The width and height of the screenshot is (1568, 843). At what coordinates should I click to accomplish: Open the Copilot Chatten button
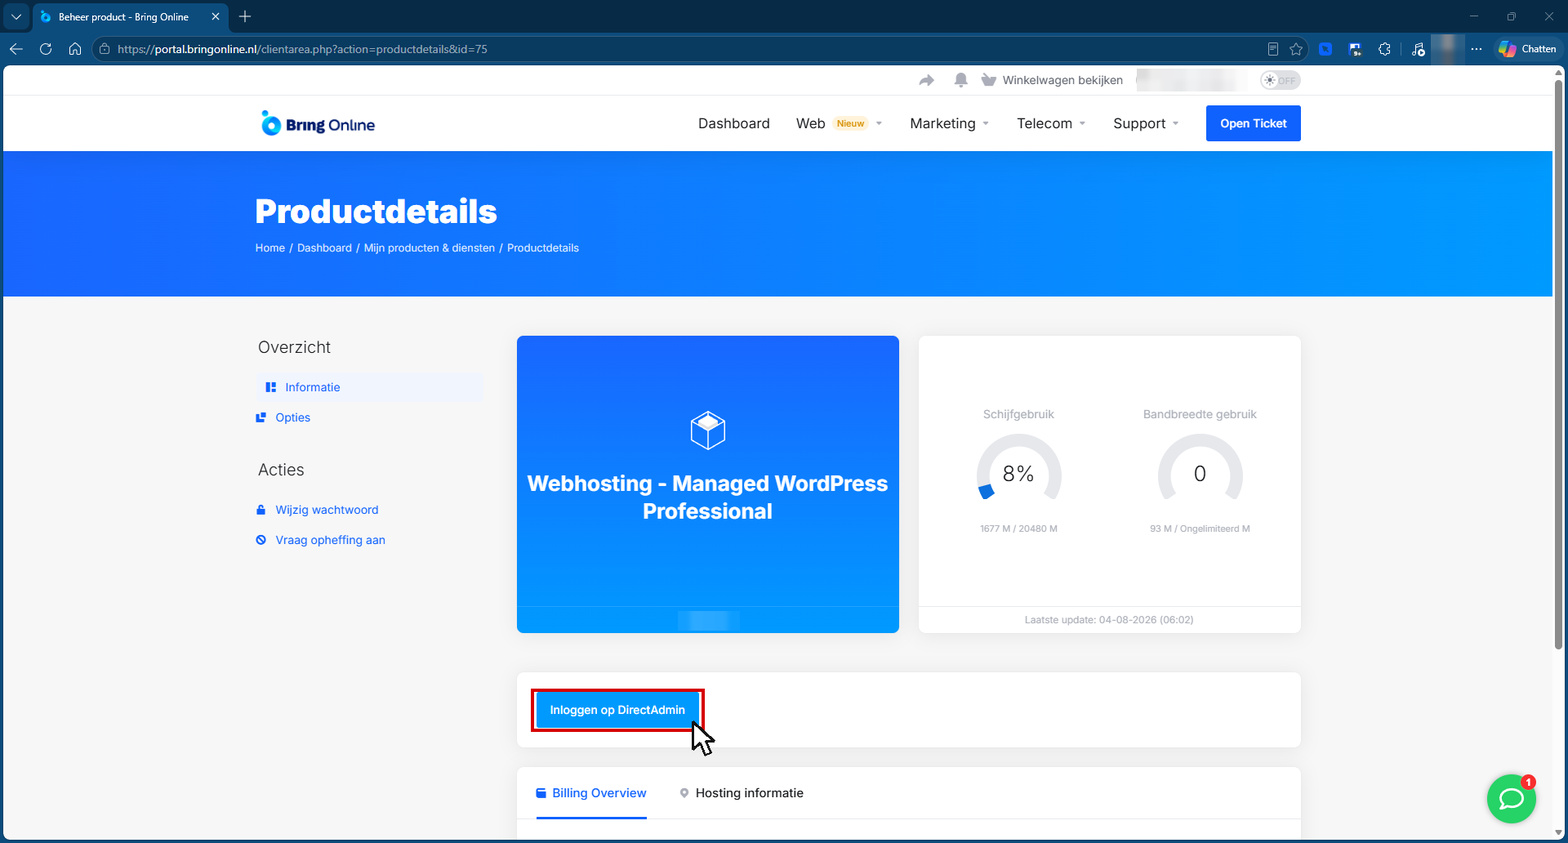click(1527, 49)
